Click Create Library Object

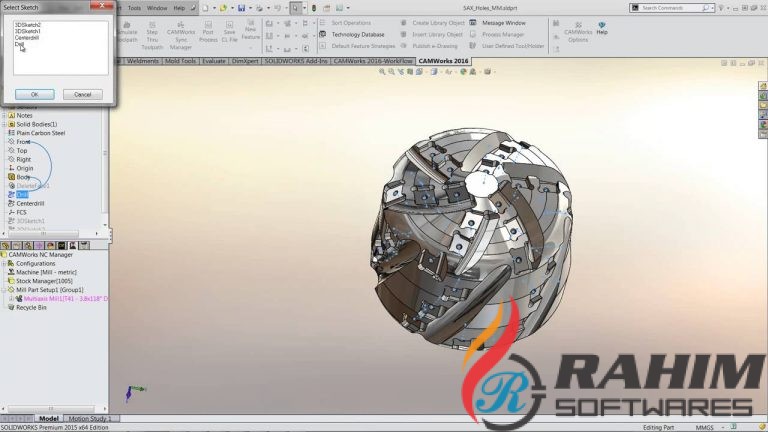432,23
